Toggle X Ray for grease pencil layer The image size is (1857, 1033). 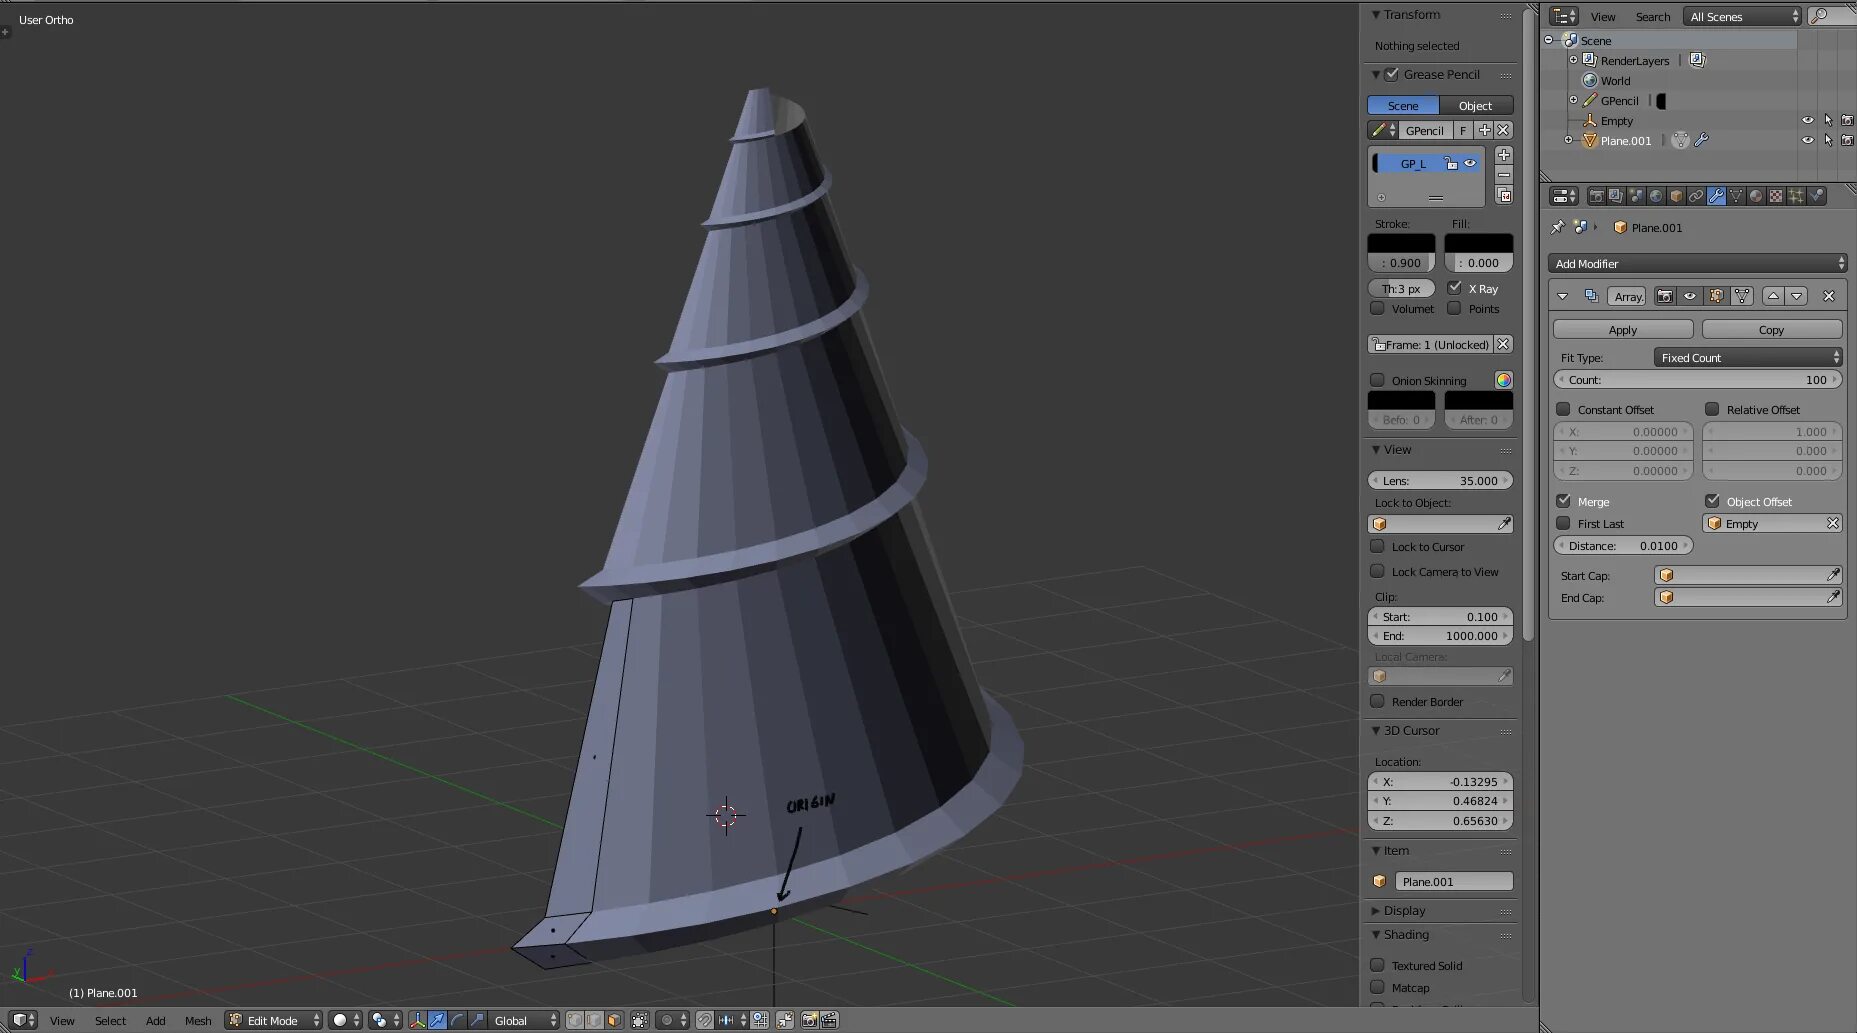[1455, 288]
